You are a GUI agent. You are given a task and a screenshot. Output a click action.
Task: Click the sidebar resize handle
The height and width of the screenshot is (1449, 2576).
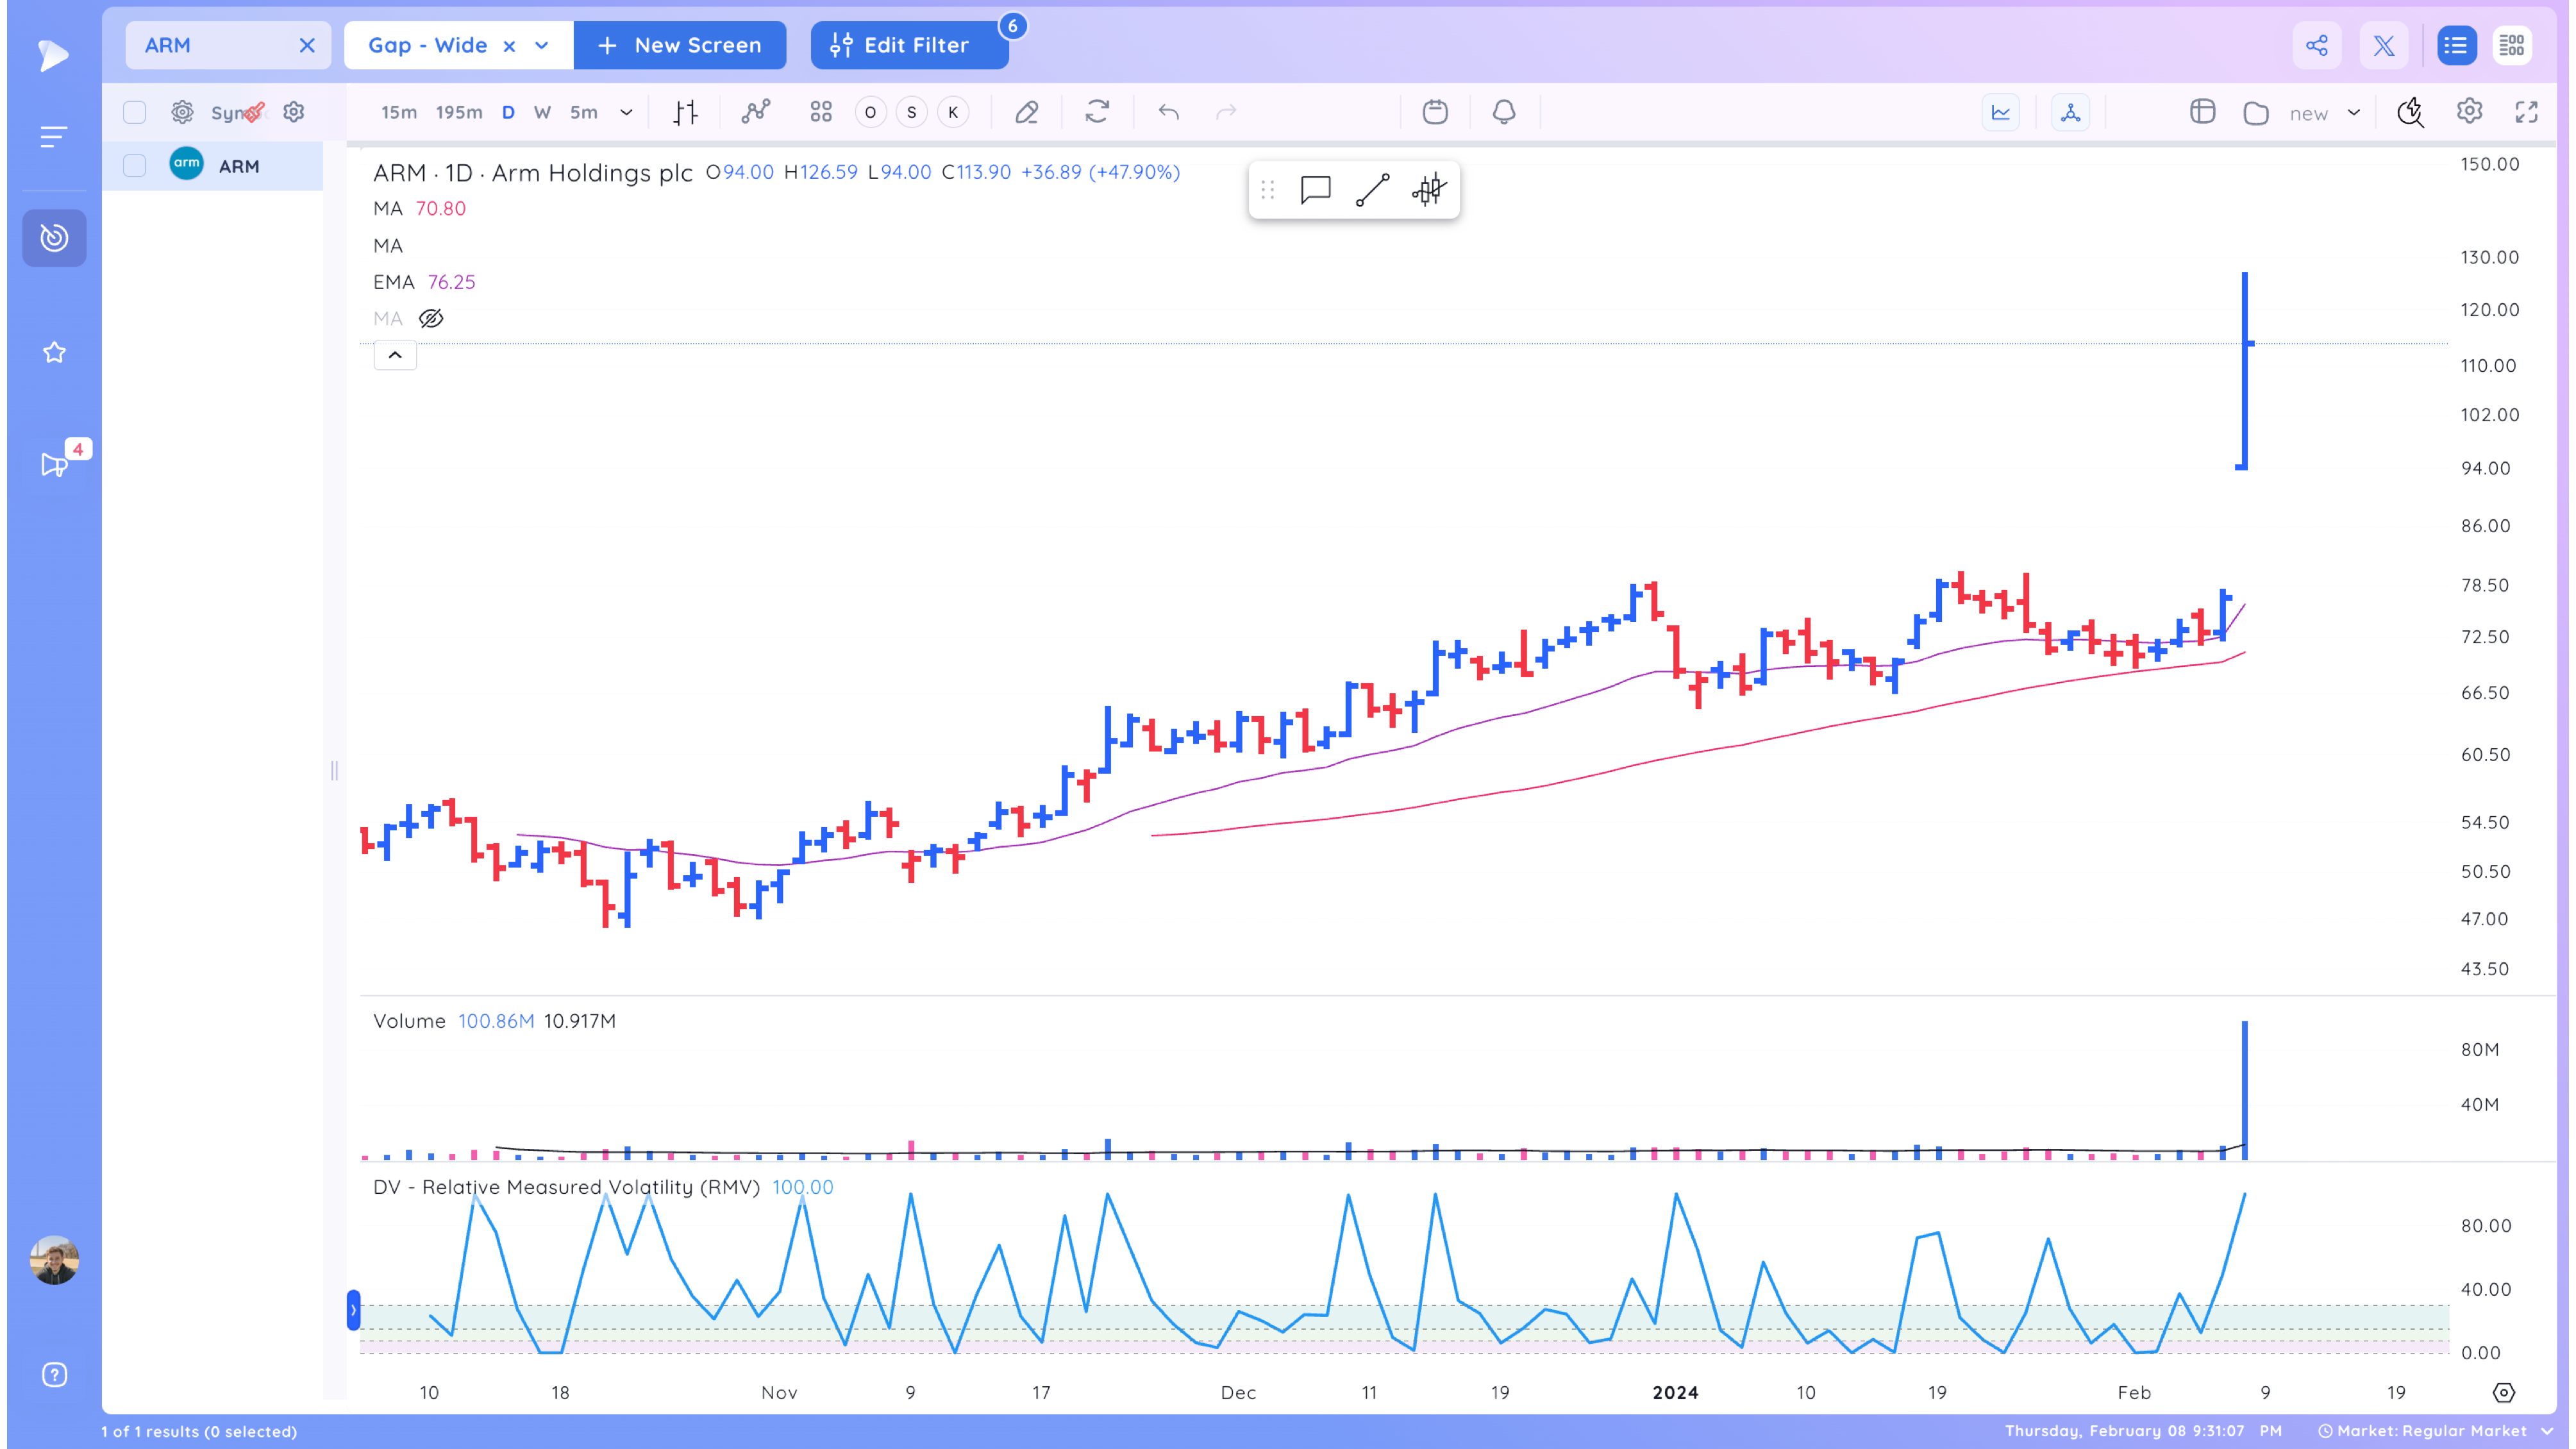click(x=334, y=770)
